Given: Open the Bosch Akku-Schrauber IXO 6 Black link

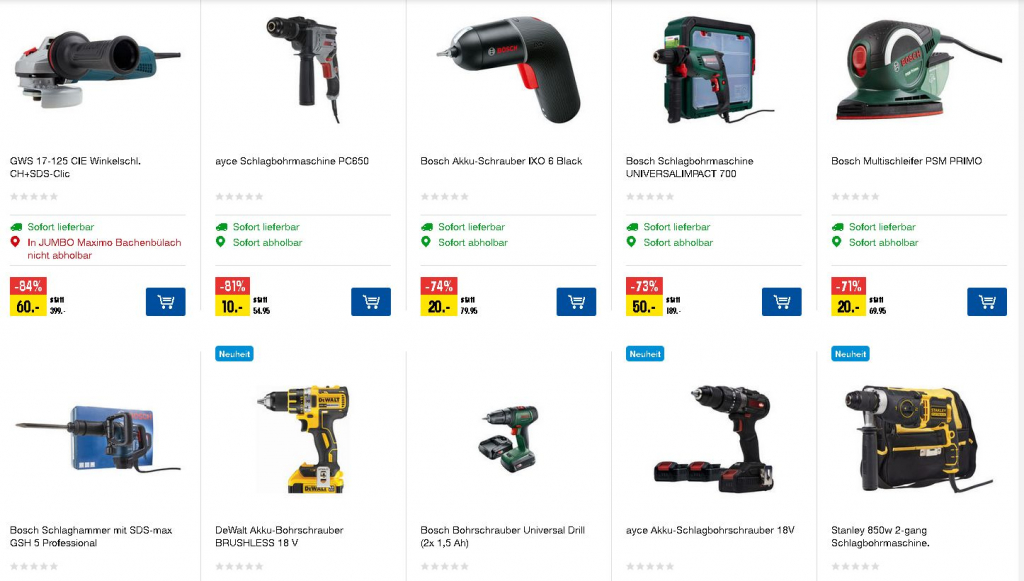Looking at the screenshot, I should click(501, 161).
